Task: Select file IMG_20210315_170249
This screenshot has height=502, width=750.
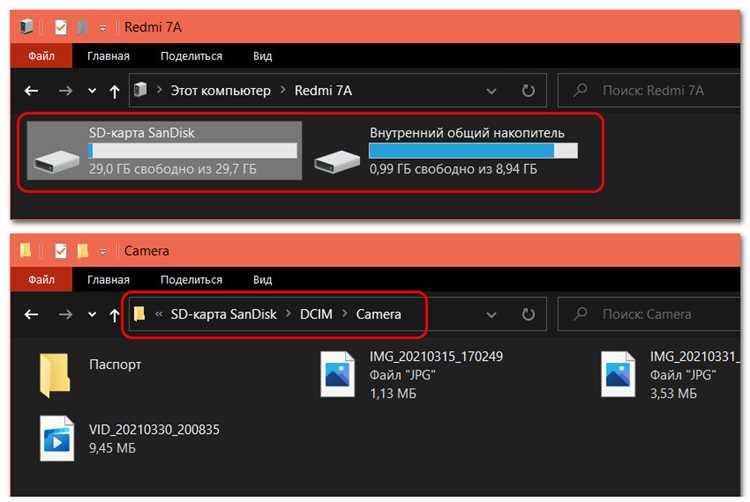Action: [411, 375]
